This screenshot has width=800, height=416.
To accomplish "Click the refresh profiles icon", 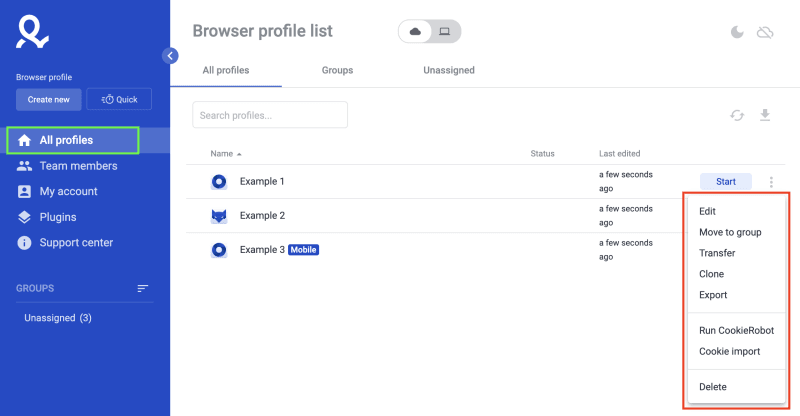I will (737, 115).
